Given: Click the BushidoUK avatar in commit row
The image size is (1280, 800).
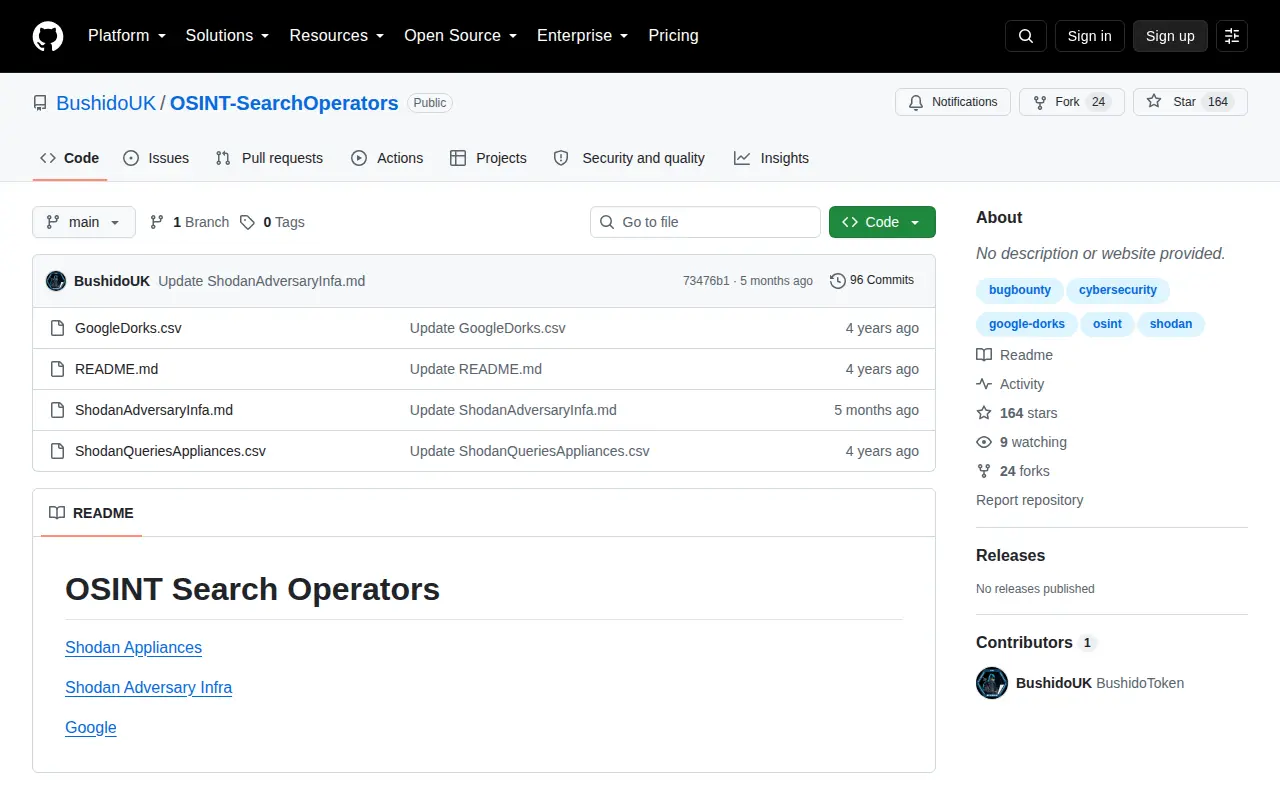Looking at the screenshot, I should (56, 281).
